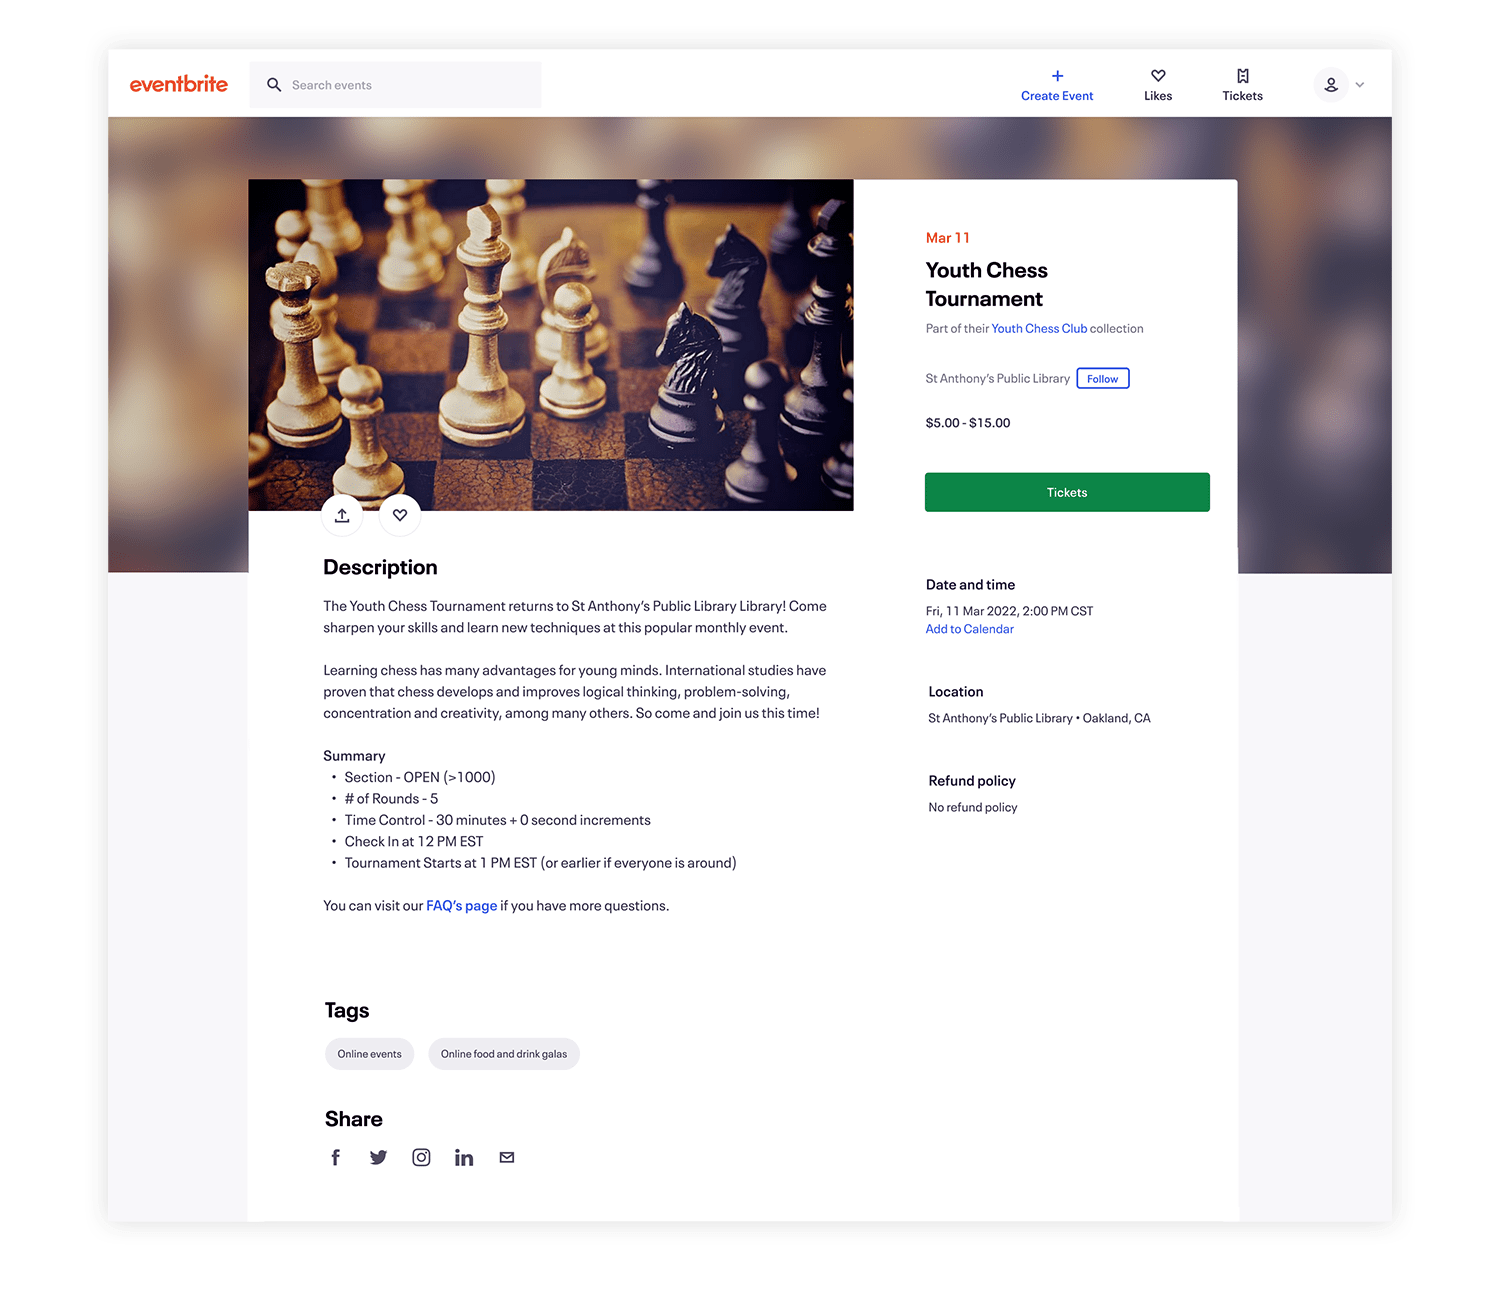Screen dimensions: 1500x1301
Task: Like the event with heart button
Action: pyautogui.click(x=400, y=515)
